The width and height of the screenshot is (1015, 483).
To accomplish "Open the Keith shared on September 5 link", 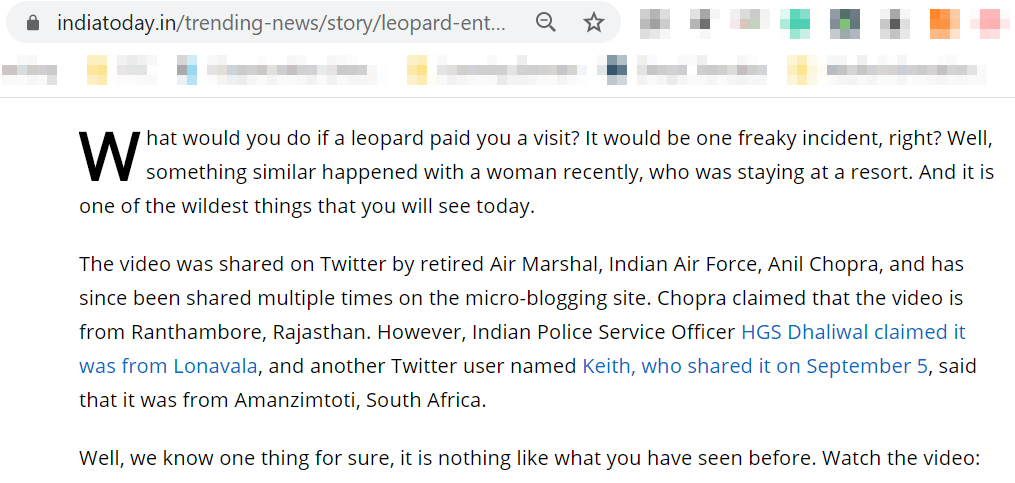I will tap(755, 366).
